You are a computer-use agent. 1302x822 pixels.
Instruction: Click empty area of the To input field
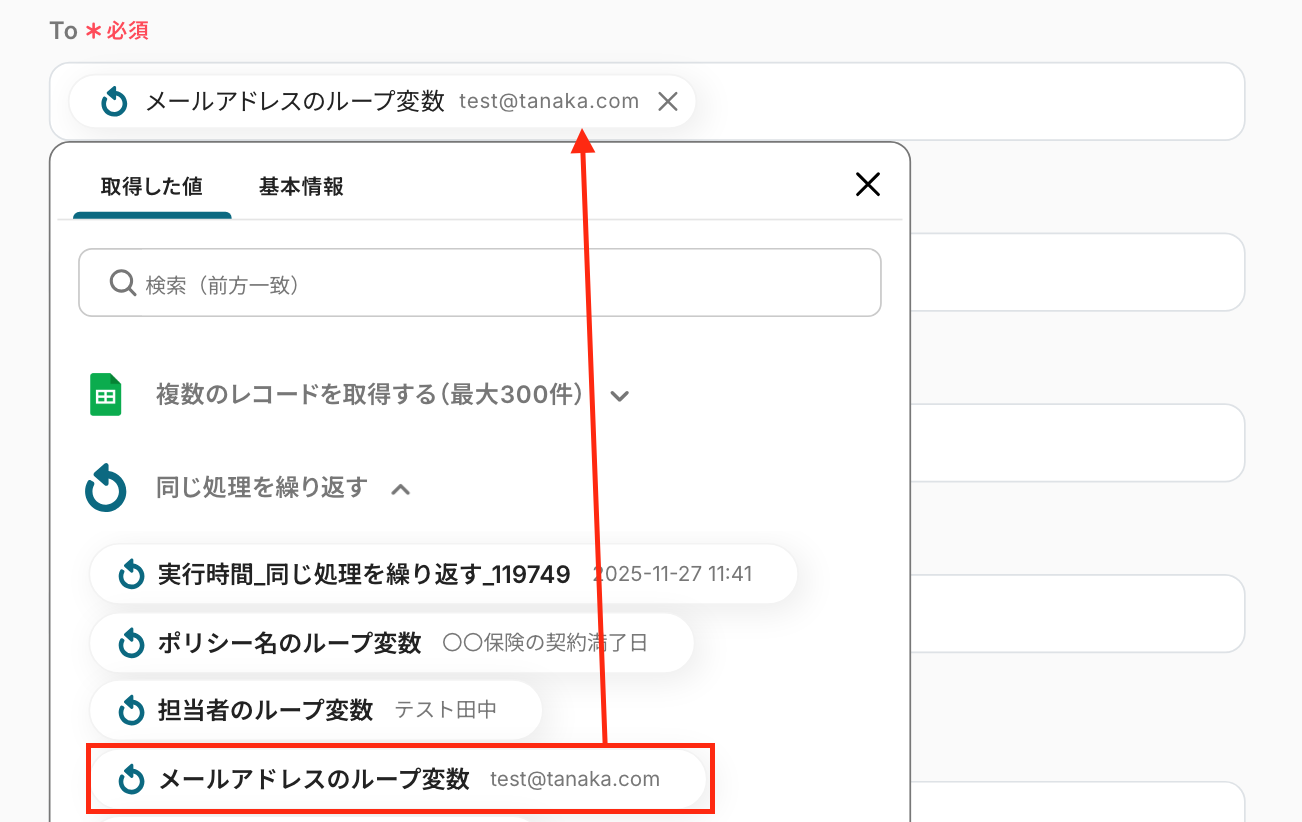pos(970,101)
